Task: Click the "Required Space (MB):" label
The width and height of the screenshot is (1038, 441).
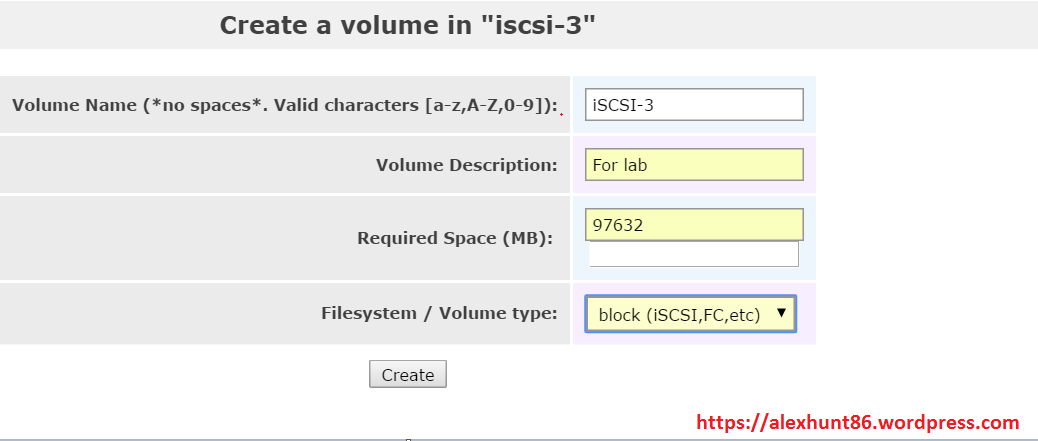Action: 455,238
